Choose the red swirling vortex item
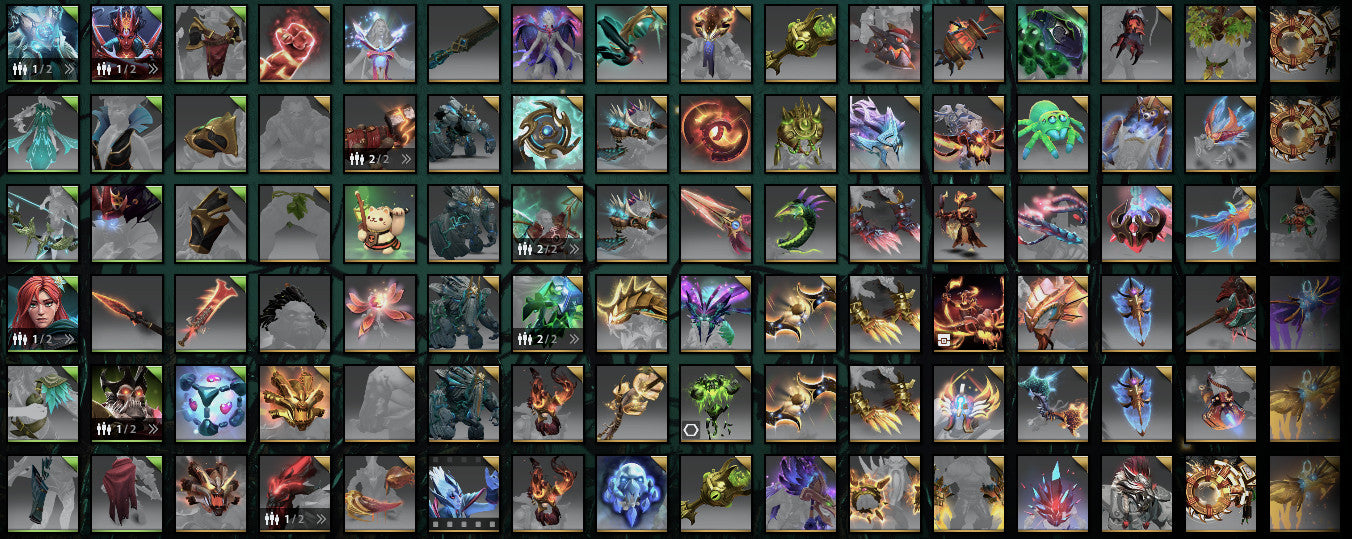This screenshot has width=1352, height=539. pos(716,133)
